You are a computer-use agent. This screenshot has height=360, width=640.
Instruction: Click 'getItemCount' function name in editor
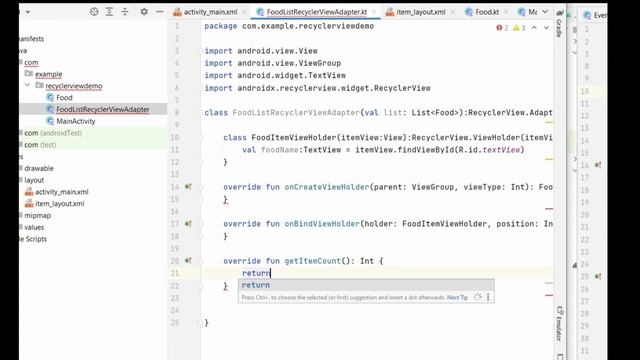[x=312, y=261]
